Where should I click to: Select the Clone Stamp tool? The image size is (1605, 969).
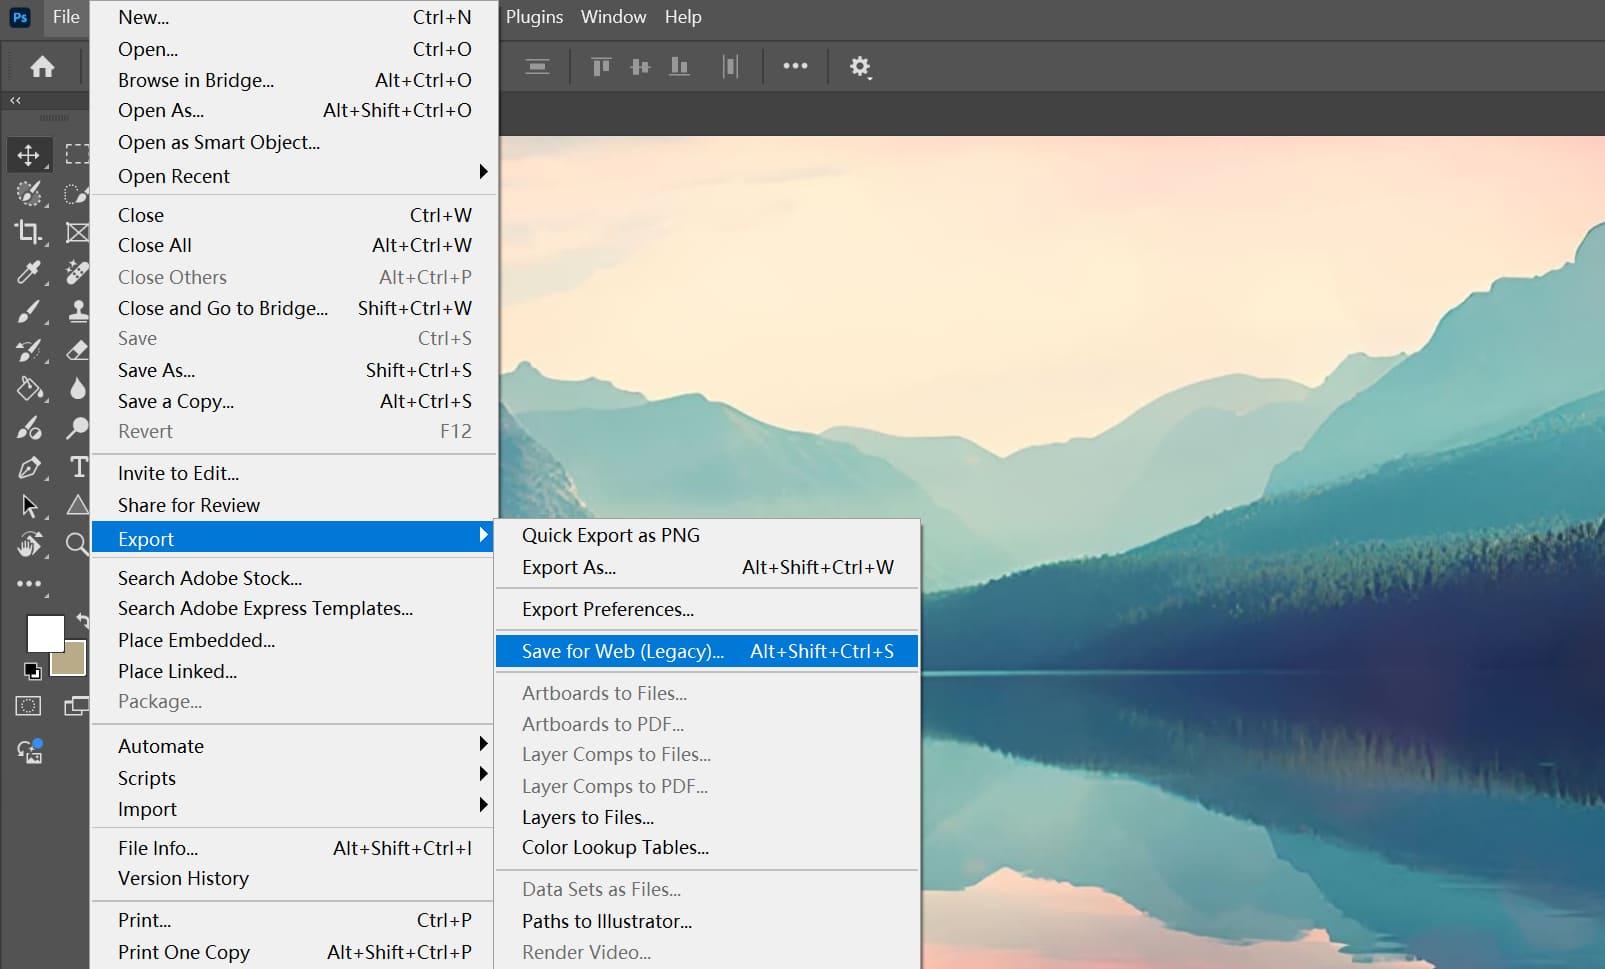coord(77,311)
